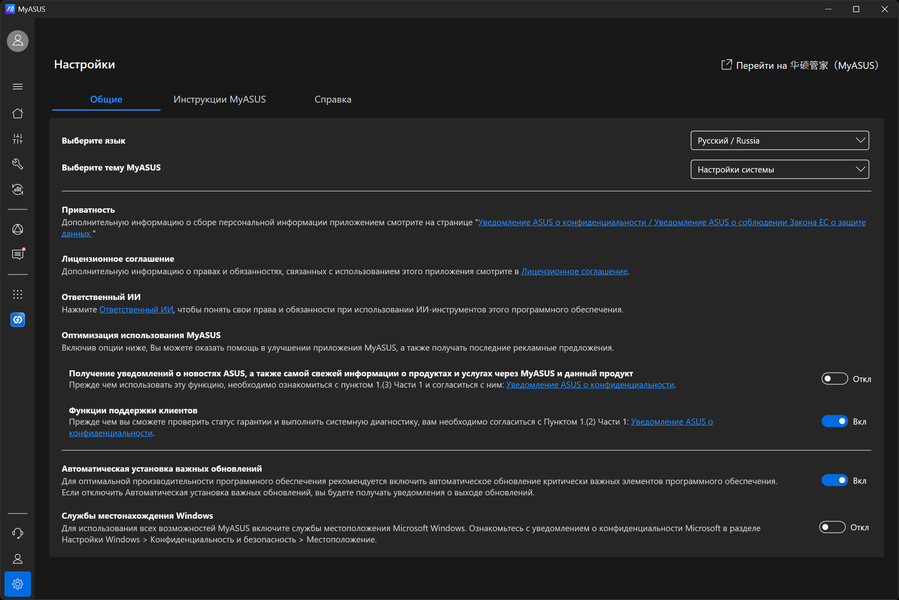This screenshot has width=899, height=600.
Task: Switch to the Справка tab
Action: tap(333, 99)
